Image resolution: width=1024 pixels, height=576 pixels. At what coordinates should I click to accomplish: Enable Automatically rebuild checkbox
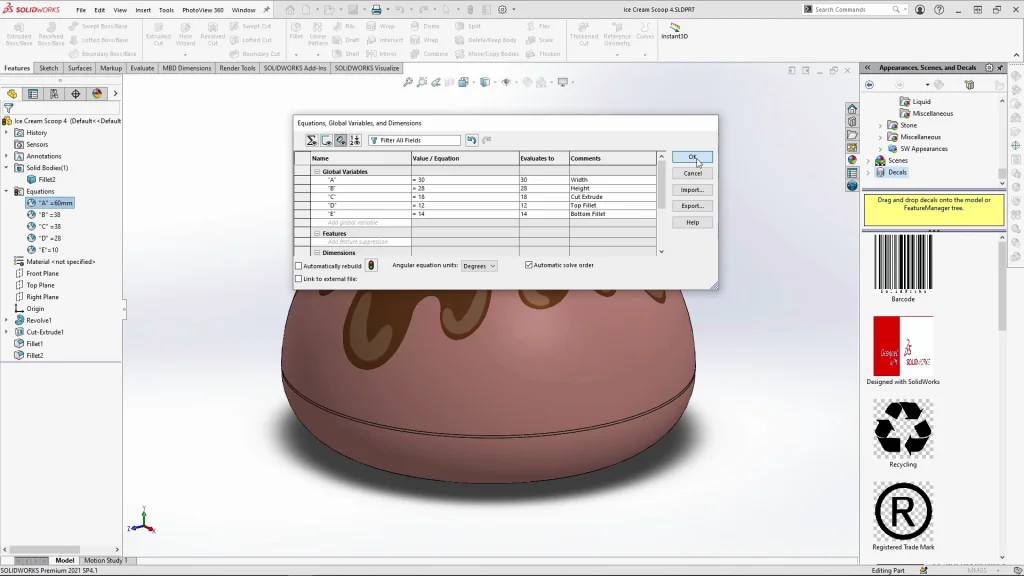click(299, 265)
